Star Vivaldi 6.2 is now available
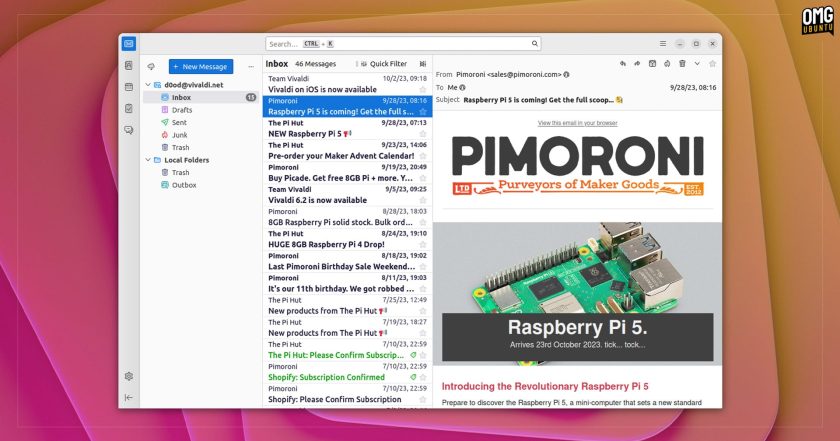840x441 pixels. pos(423,200)
